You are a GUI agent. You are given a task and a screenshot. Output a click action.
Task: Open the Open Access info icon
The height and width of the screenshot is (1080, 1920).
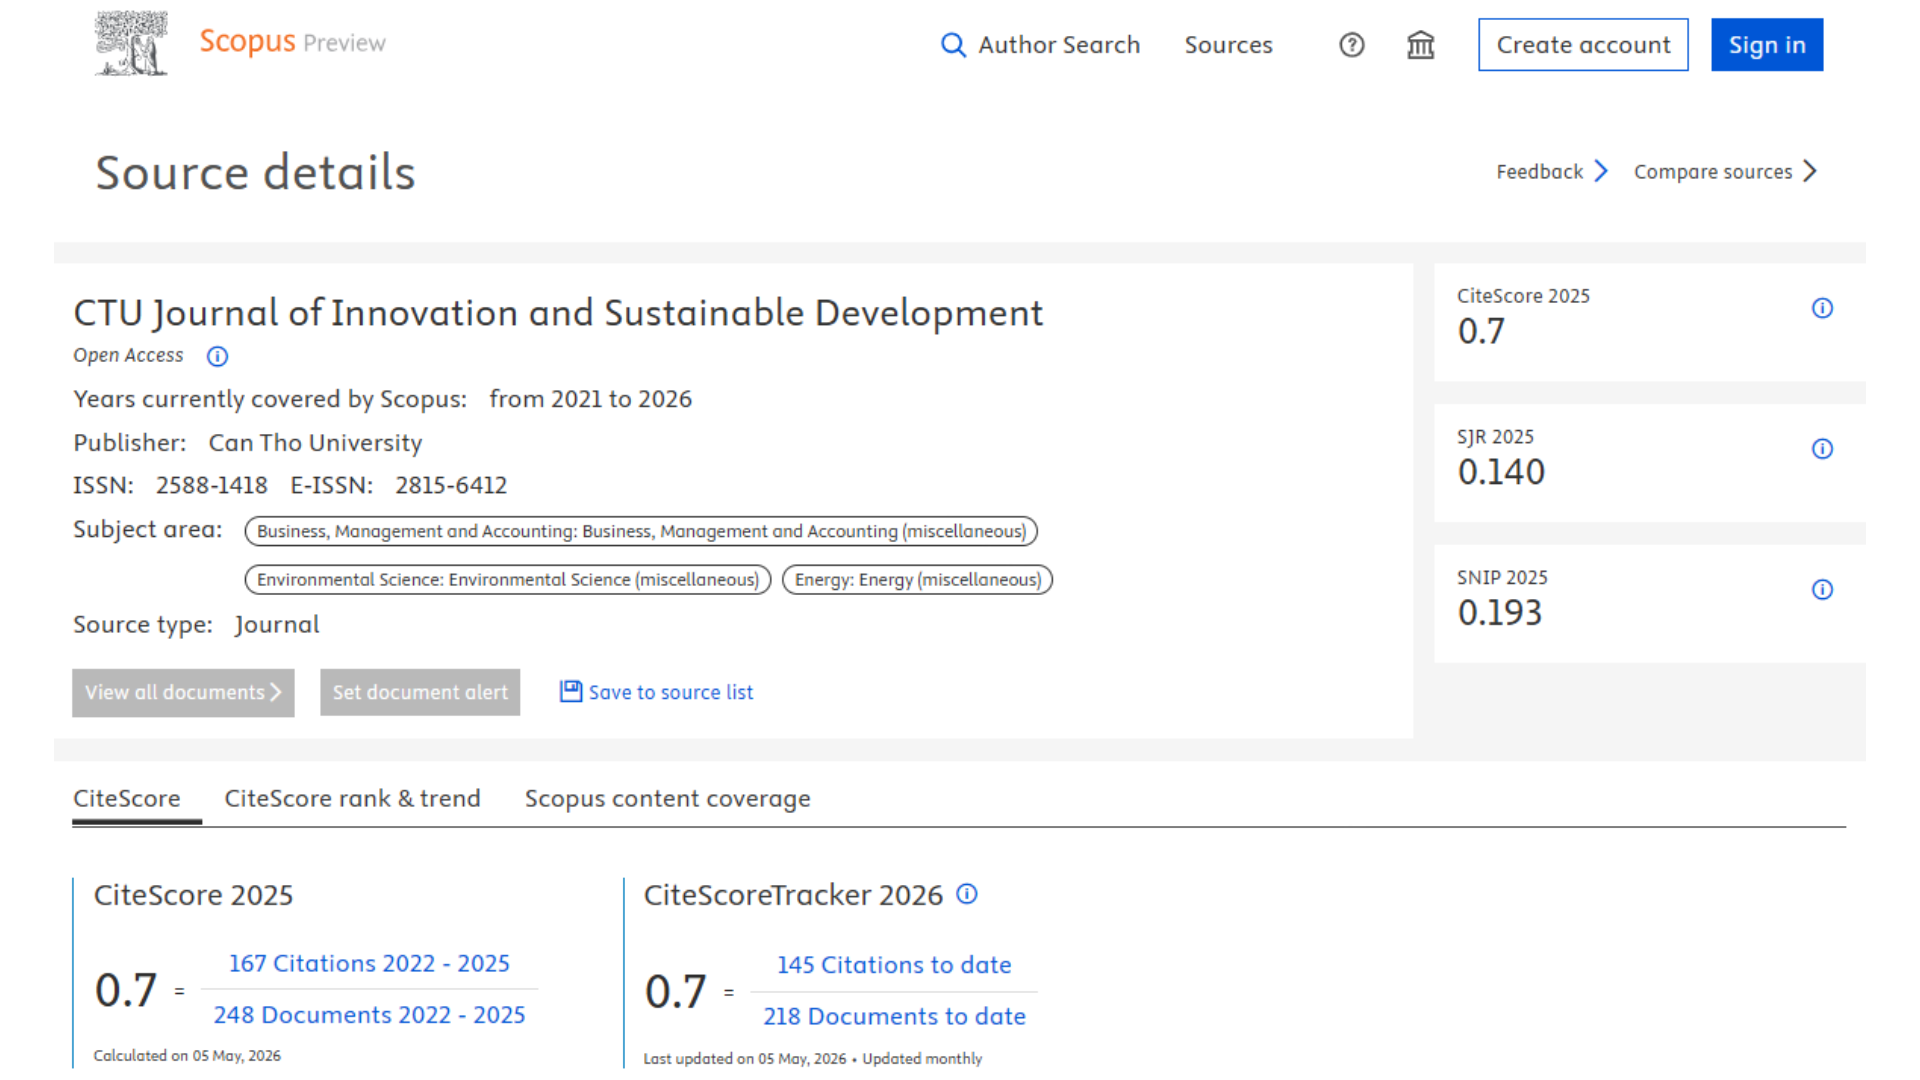(x=217, y=356)
